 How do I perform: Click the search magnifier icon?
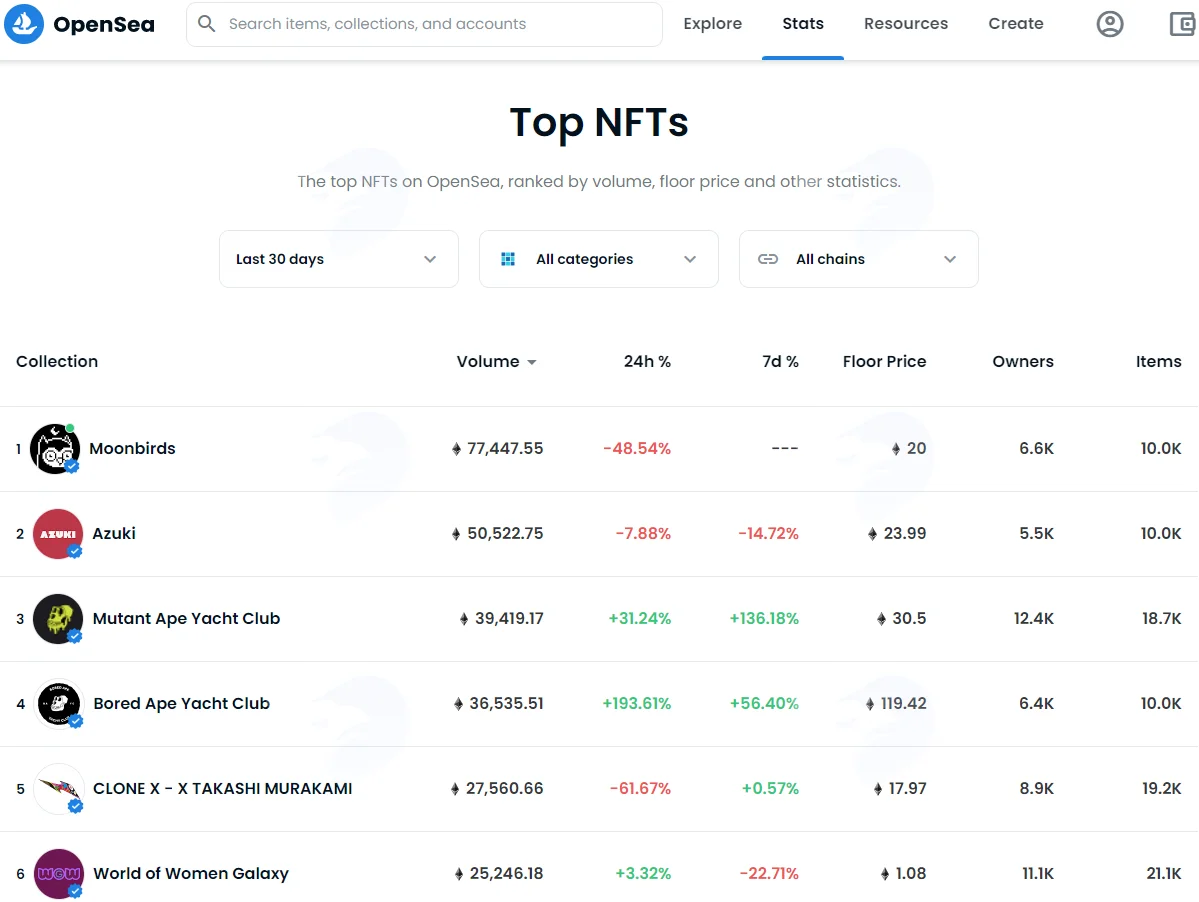[206, 24]
